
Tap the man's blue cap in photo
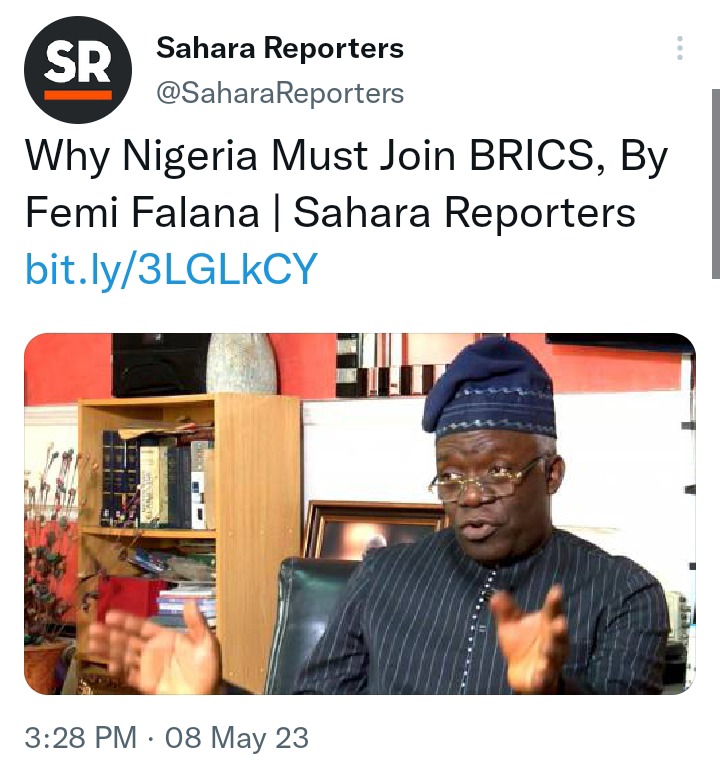click(x=489, y=389)
